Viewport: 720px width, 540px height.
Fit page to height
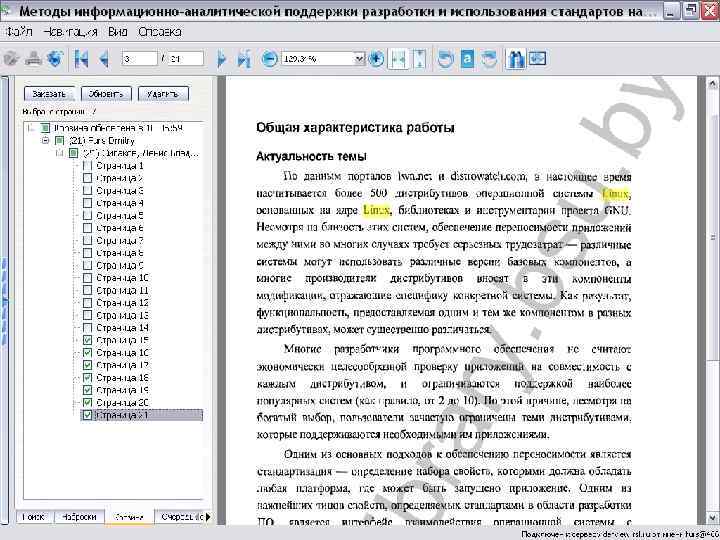[x=420, y=59]
